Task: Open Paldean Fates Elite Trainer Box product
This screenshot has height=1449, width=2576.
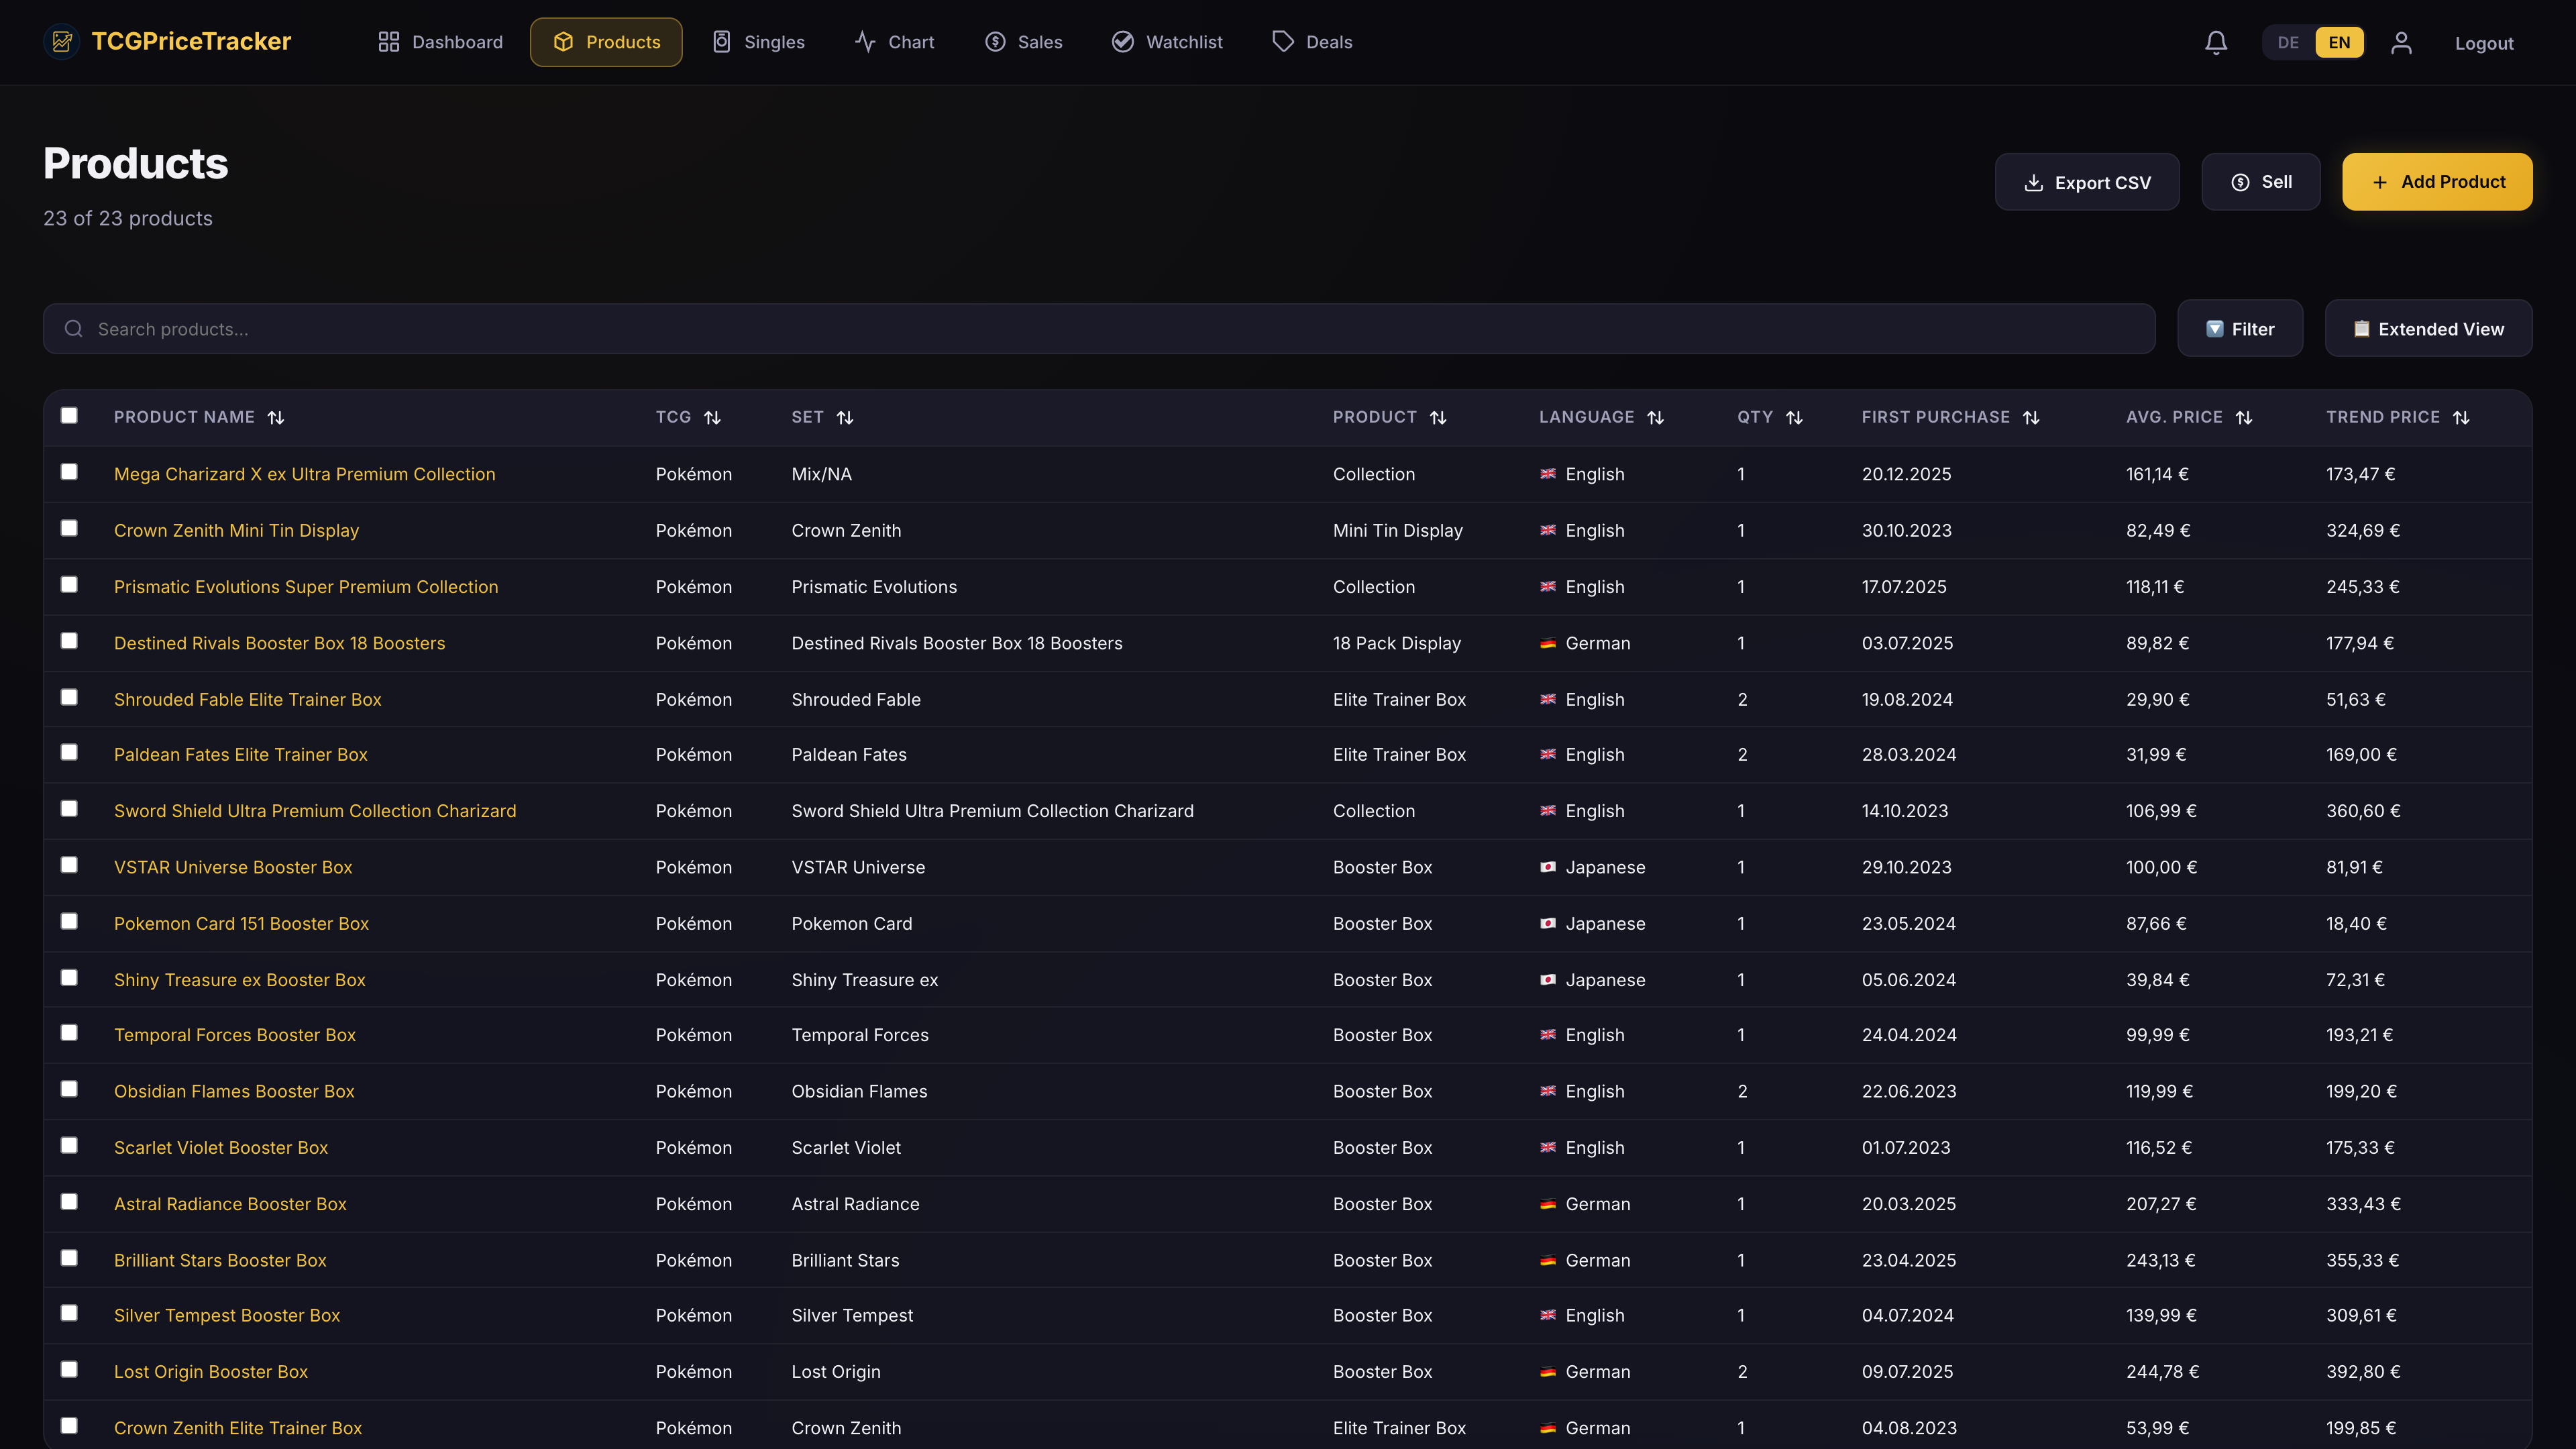Action: coord(241,755)
